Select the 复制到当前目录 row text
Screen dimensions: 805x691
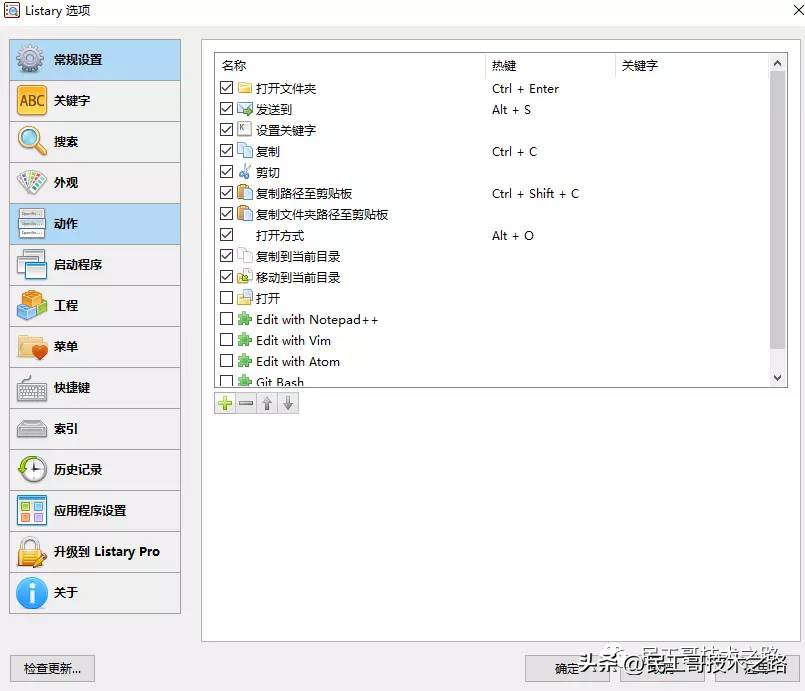tap(298, 256)
